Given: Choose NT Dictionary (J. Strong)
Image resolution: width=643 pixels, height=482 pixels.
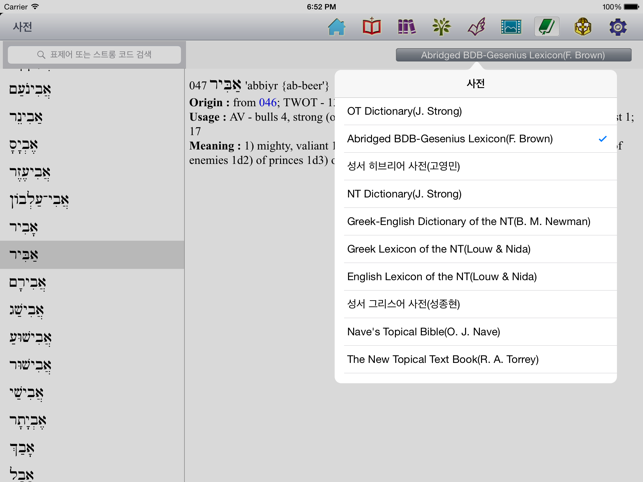Looking at the screenshot, I should click(476, 194).
